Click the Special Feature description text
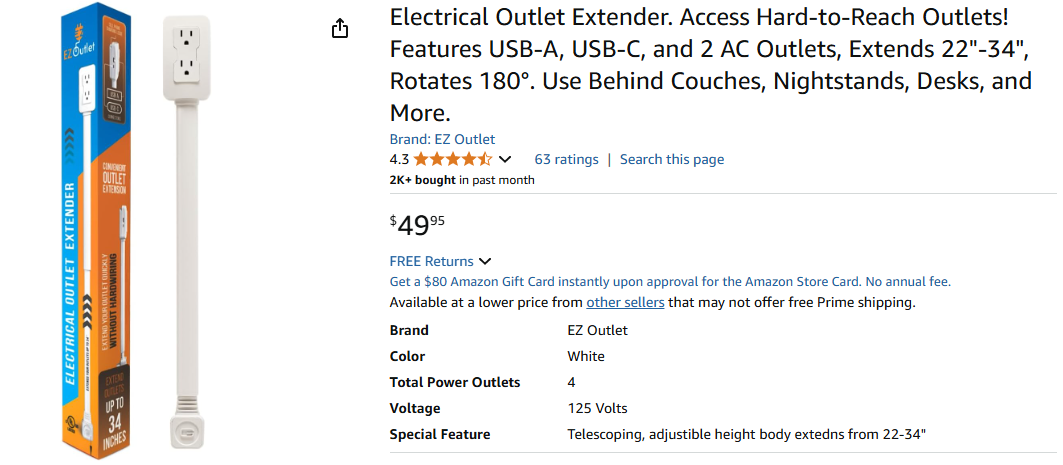Screen dimensions: 1063x465 coord(746,434)
